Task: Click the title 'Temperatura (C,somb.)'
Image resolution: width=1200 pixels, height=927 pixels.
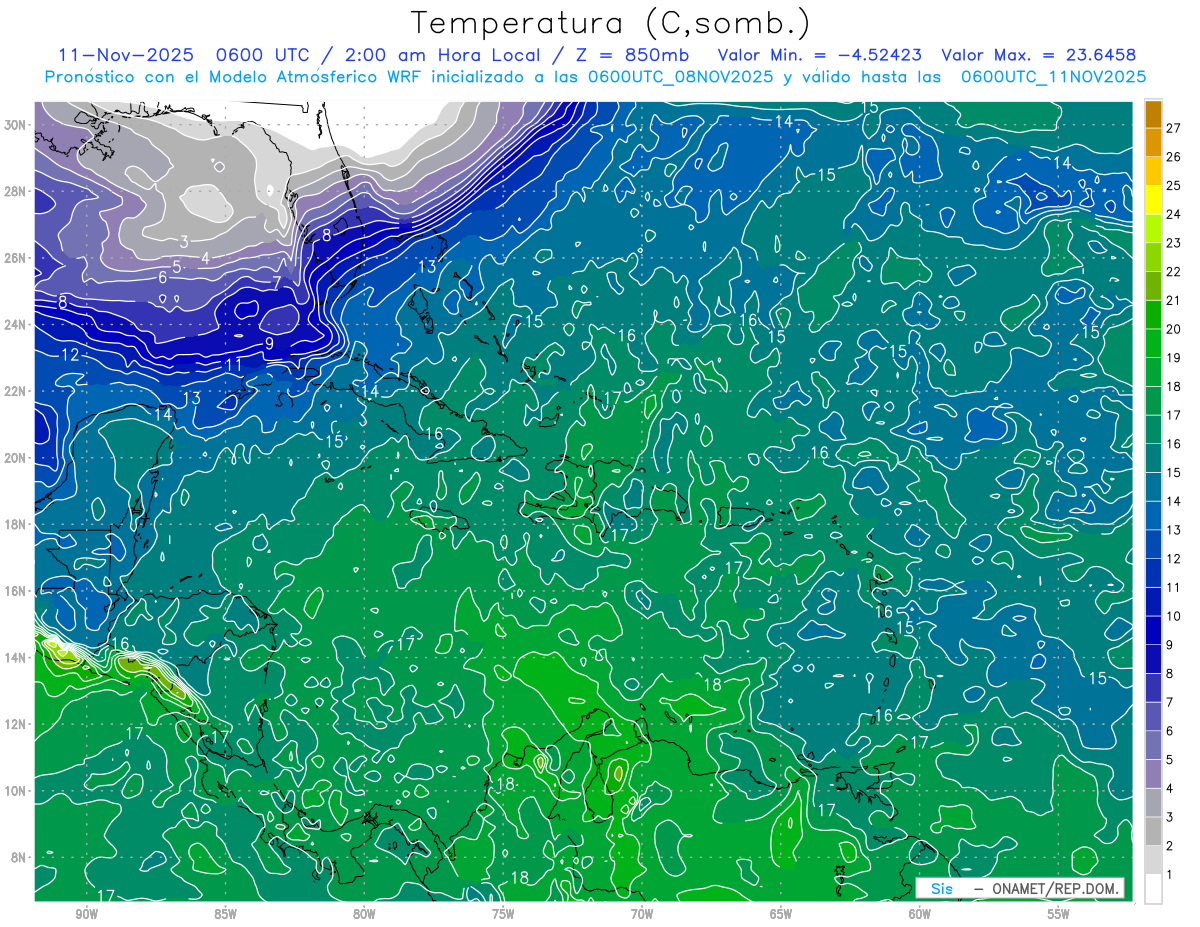Action: pos(611,23)
